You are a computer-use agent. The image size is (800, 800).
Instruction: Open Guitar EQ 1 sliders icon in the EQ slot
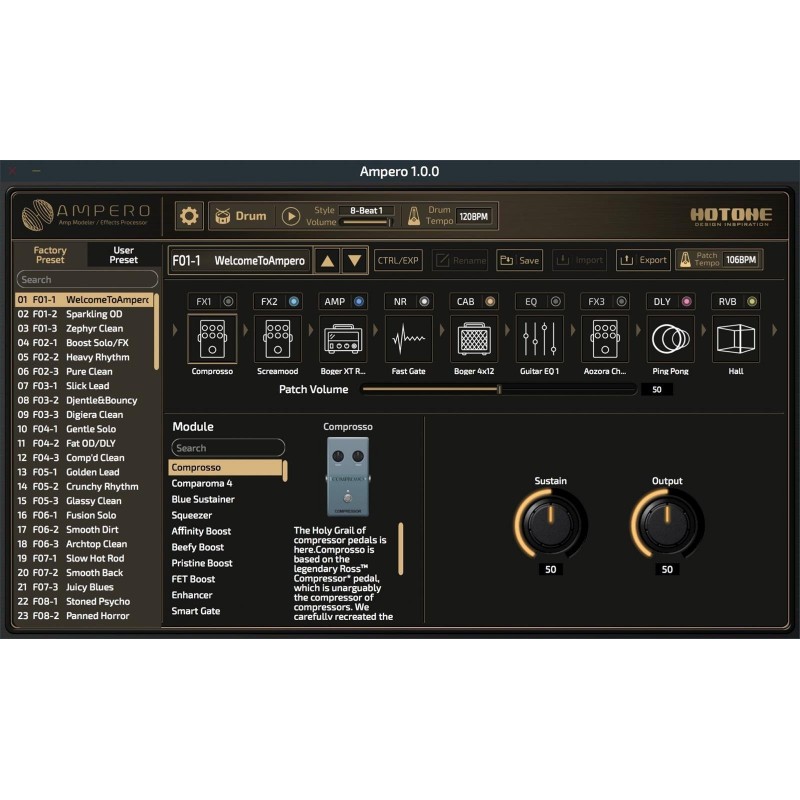click(538, 339)
